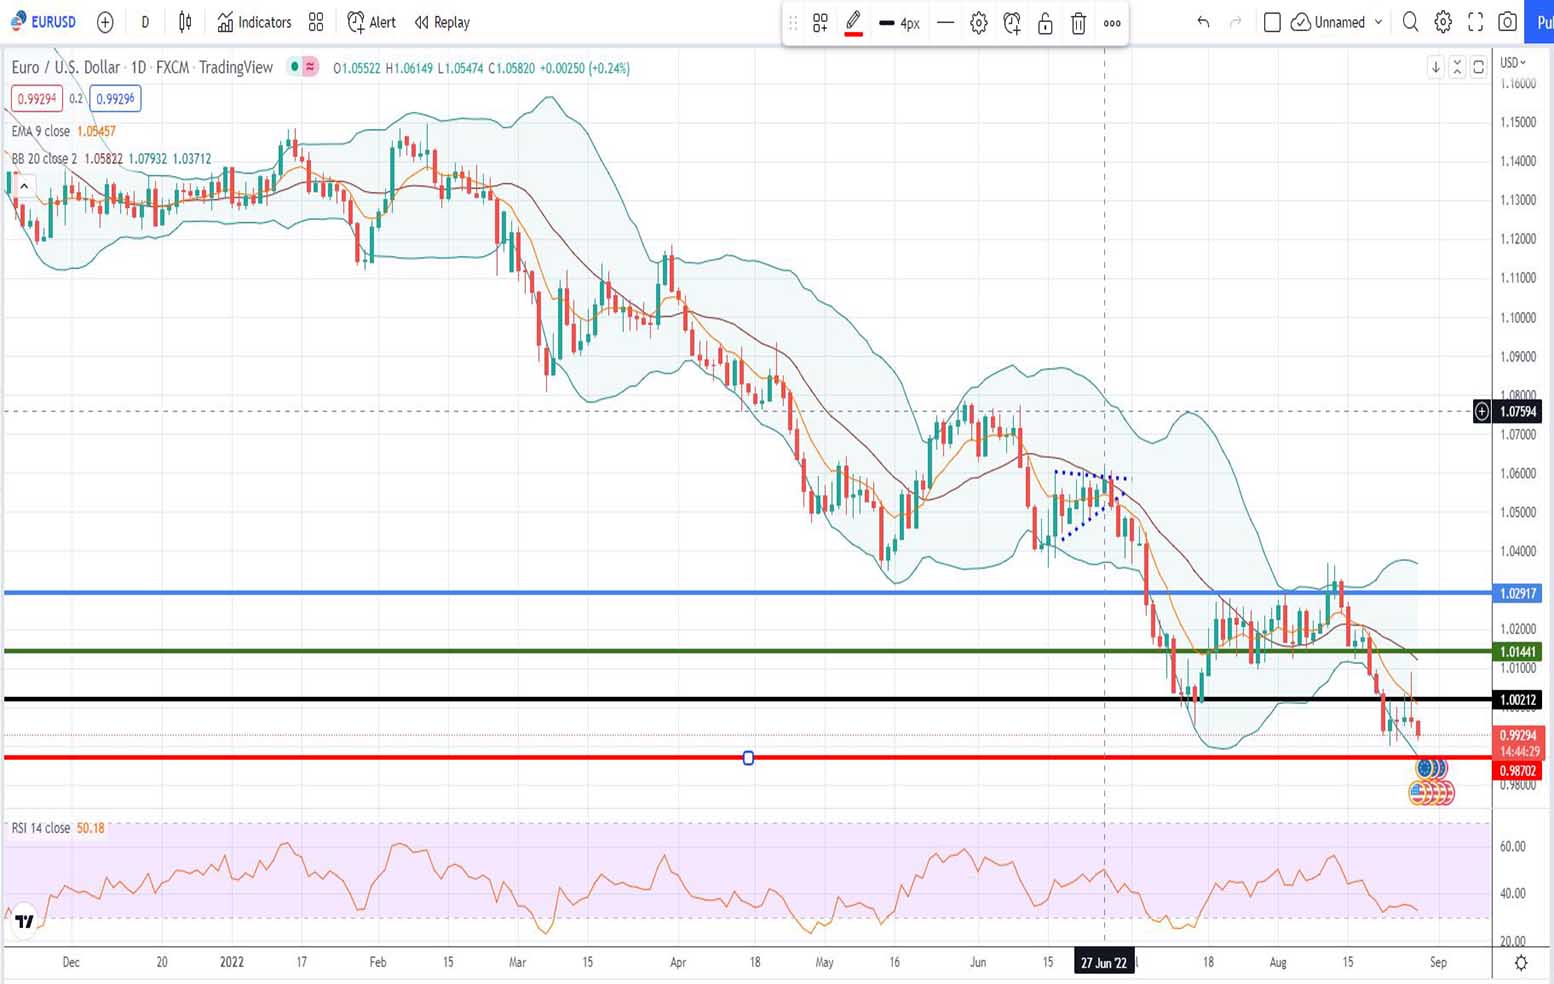Click the add symbol plus icon

(105, 22)
